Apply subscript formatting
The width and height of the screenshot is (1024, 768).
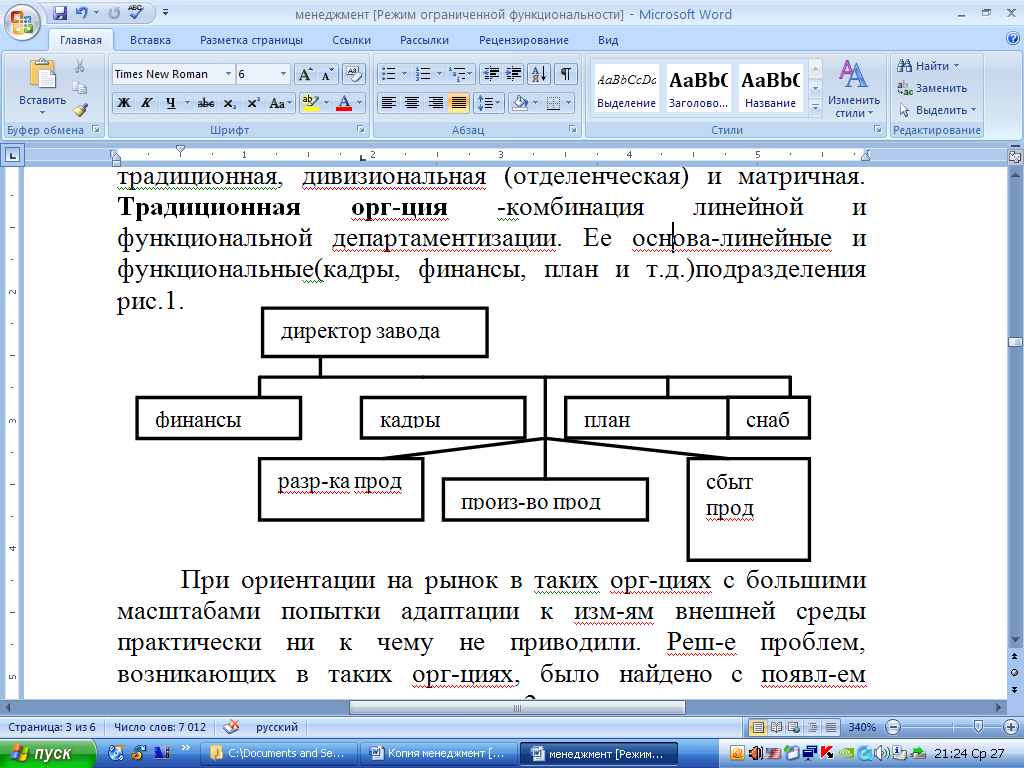[x=229, y=103]
